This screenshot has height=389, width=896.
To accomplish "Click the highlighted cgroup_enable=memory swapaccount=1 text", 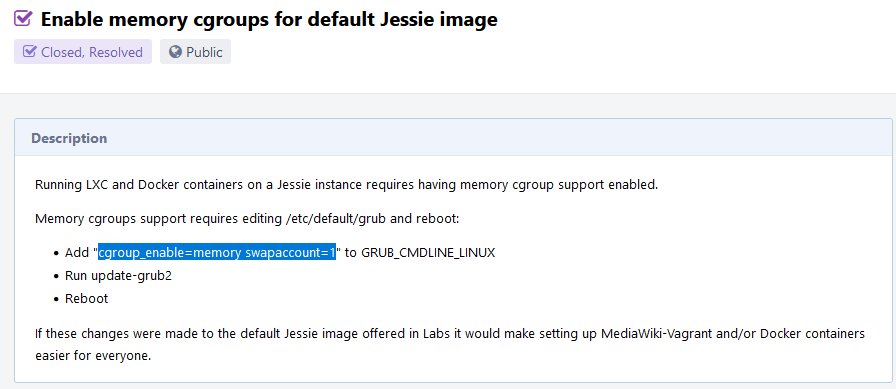I will [217, 253].
